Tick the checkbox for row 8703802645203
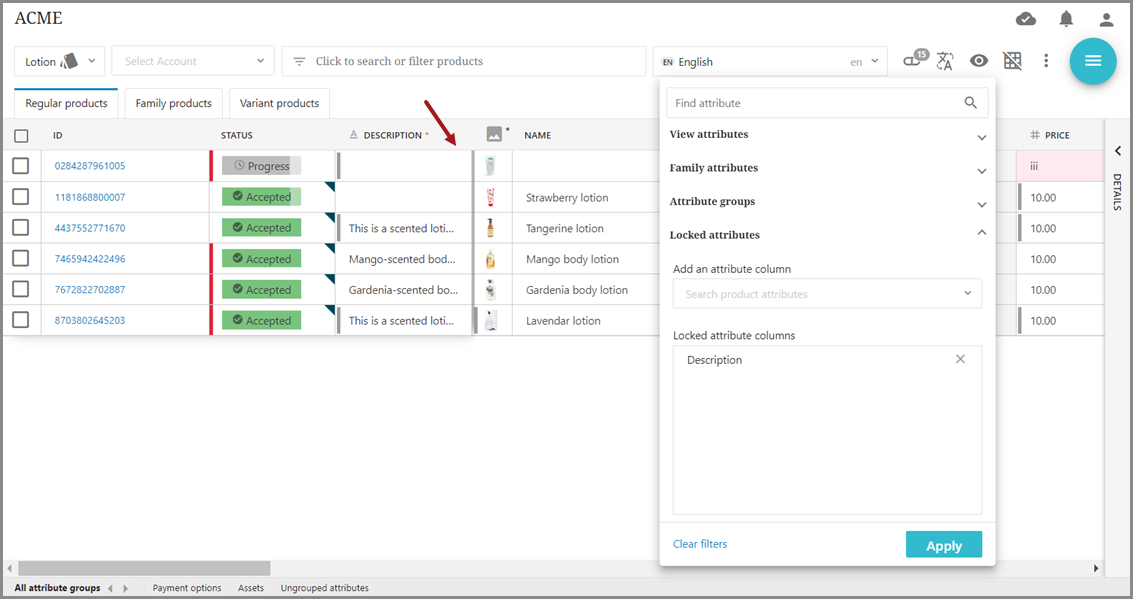The image size is (1133, 599). [21, 320]
